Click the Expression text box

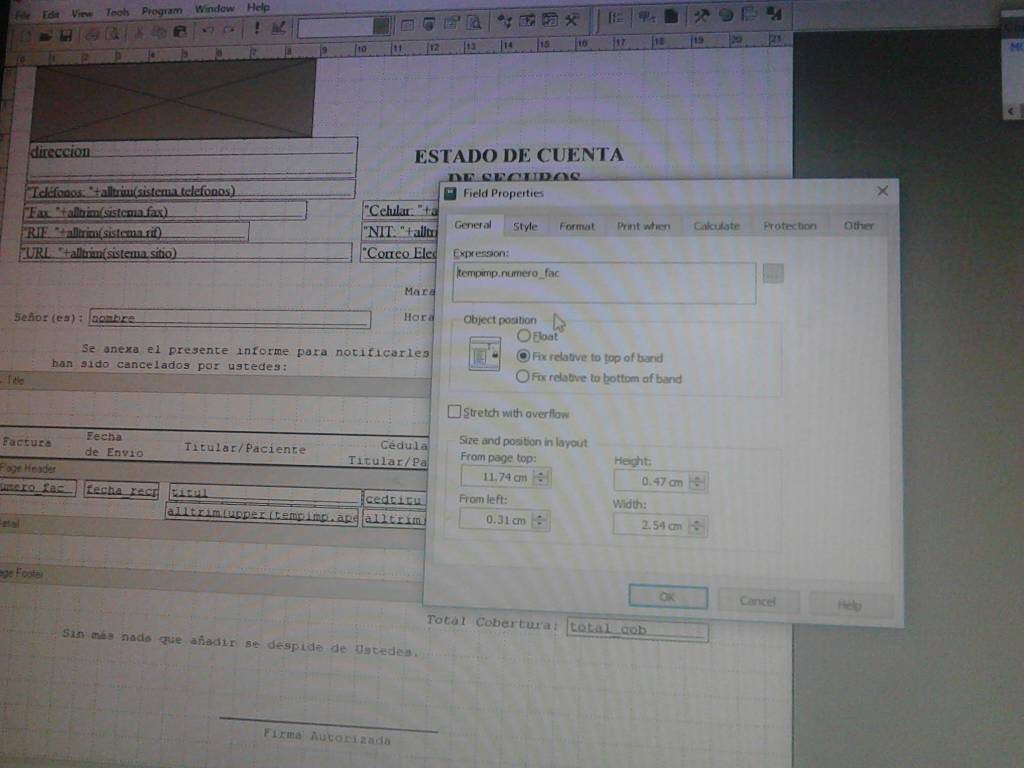(604, 283)
